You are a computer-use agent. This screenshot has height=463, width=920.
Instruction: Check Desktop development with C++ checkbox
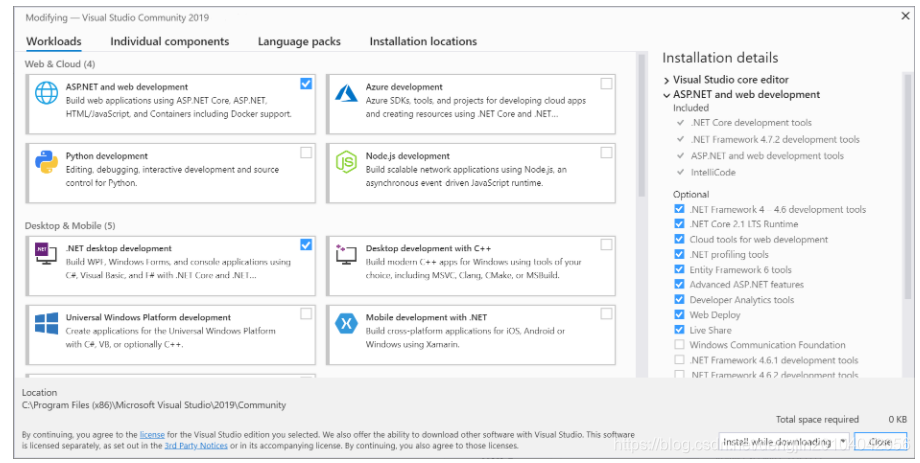pos(606,245)
